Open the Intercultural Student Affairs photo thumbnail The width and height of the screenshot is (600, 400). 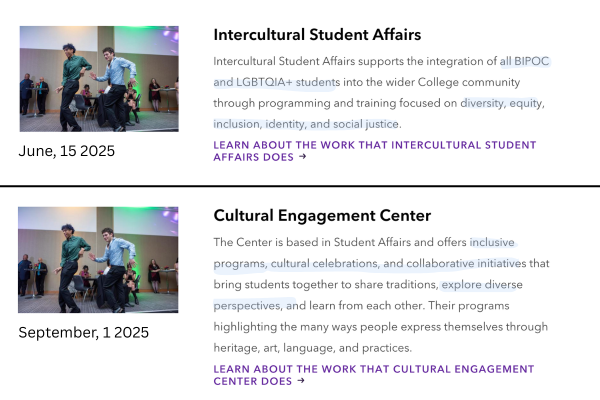[x=99, y=79]
